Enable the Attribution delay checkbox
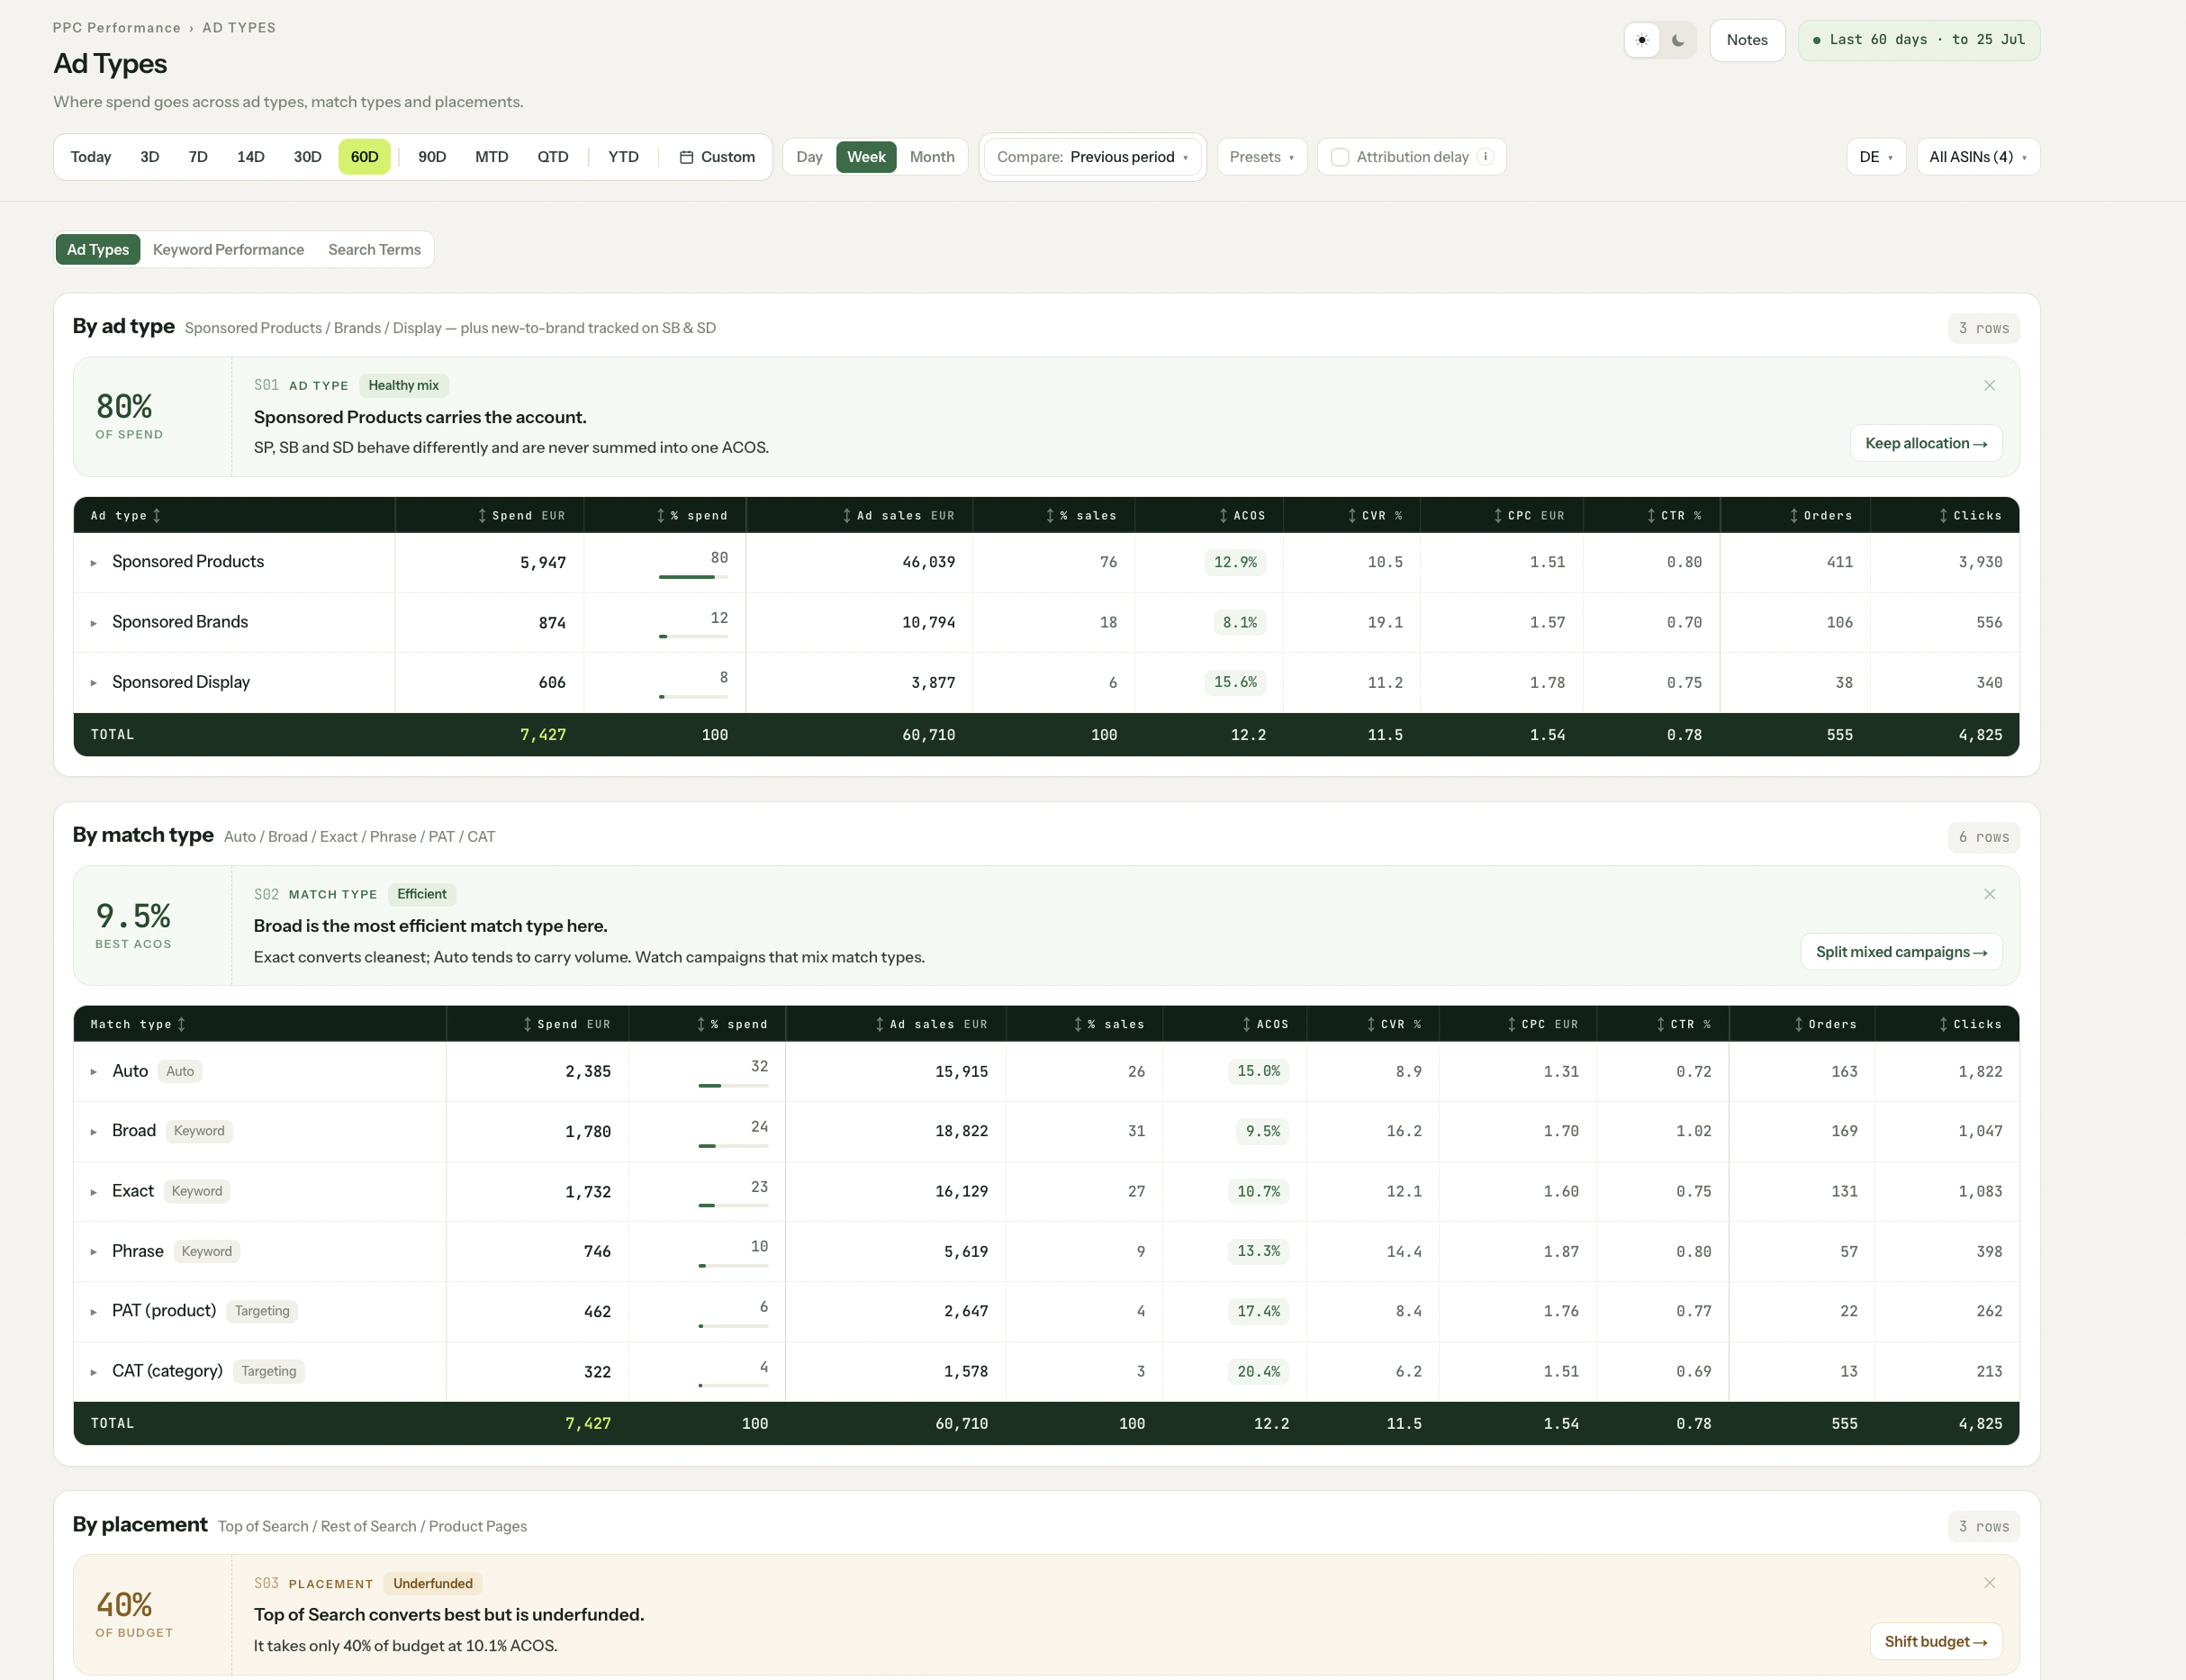The height and width of the screenshot is (1680, 2186). coord(1340,157)
